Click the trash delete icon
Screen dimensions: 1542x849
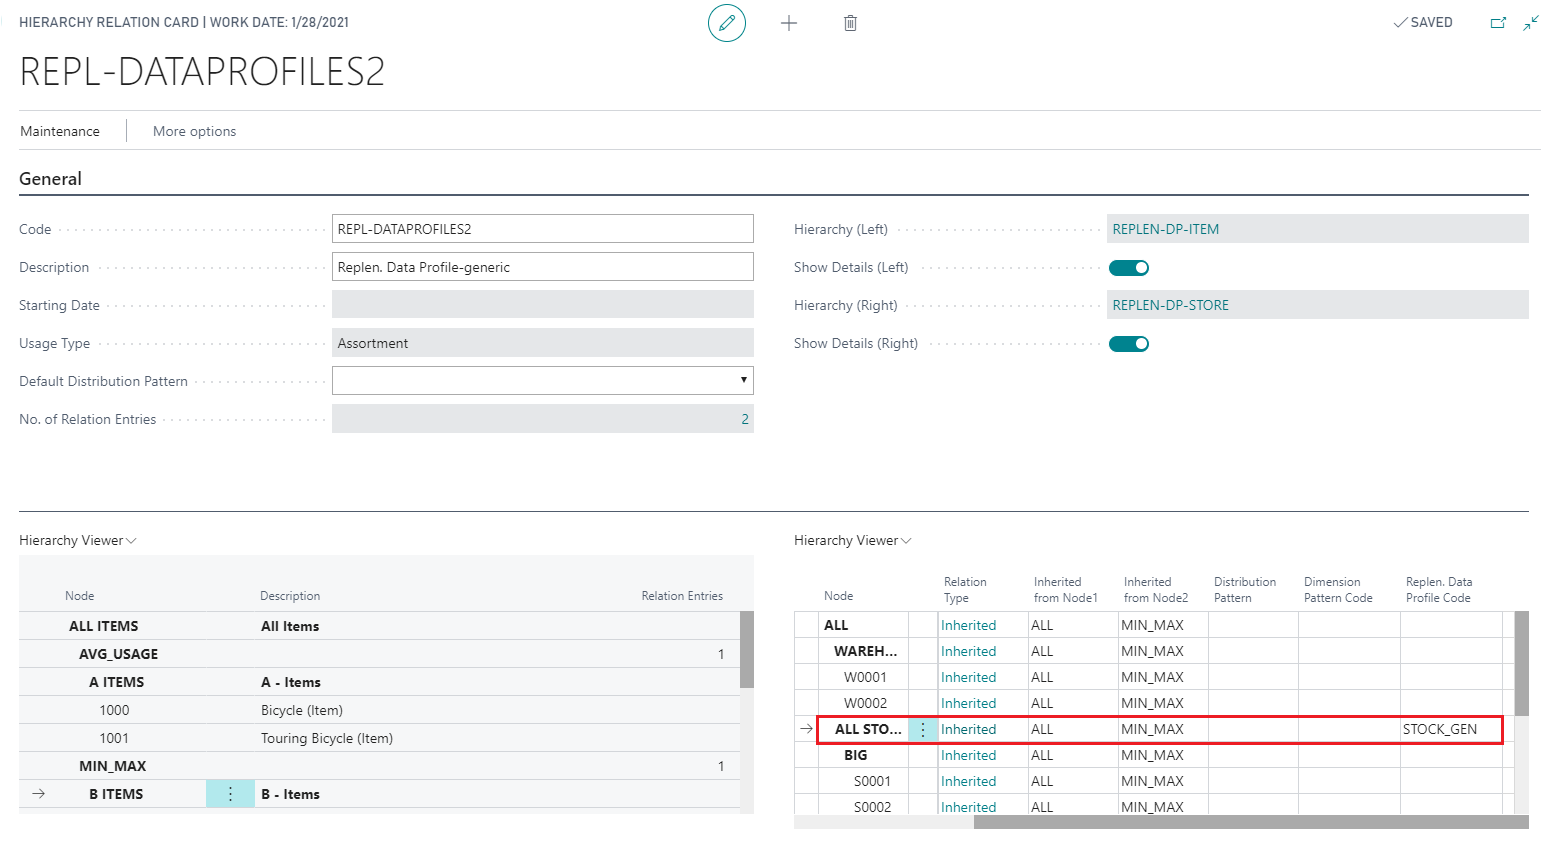pyautogui.click(x=850, y=23)
